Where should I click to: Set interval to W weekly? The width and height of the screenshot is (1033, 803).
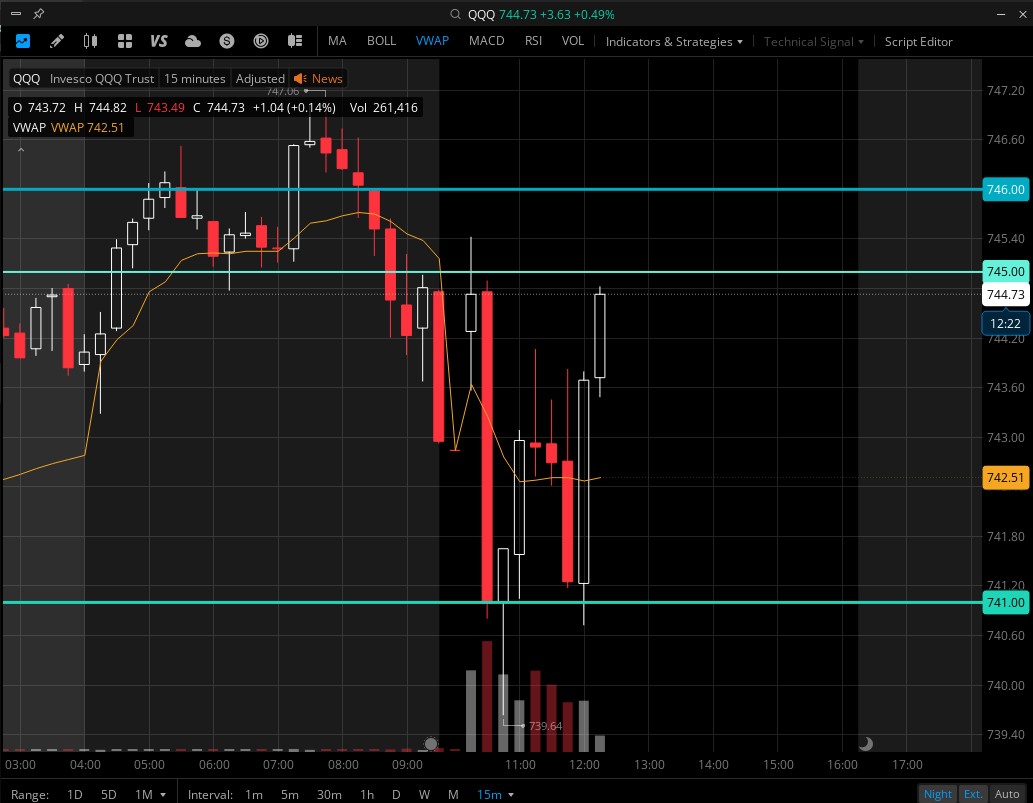(424, 794)
